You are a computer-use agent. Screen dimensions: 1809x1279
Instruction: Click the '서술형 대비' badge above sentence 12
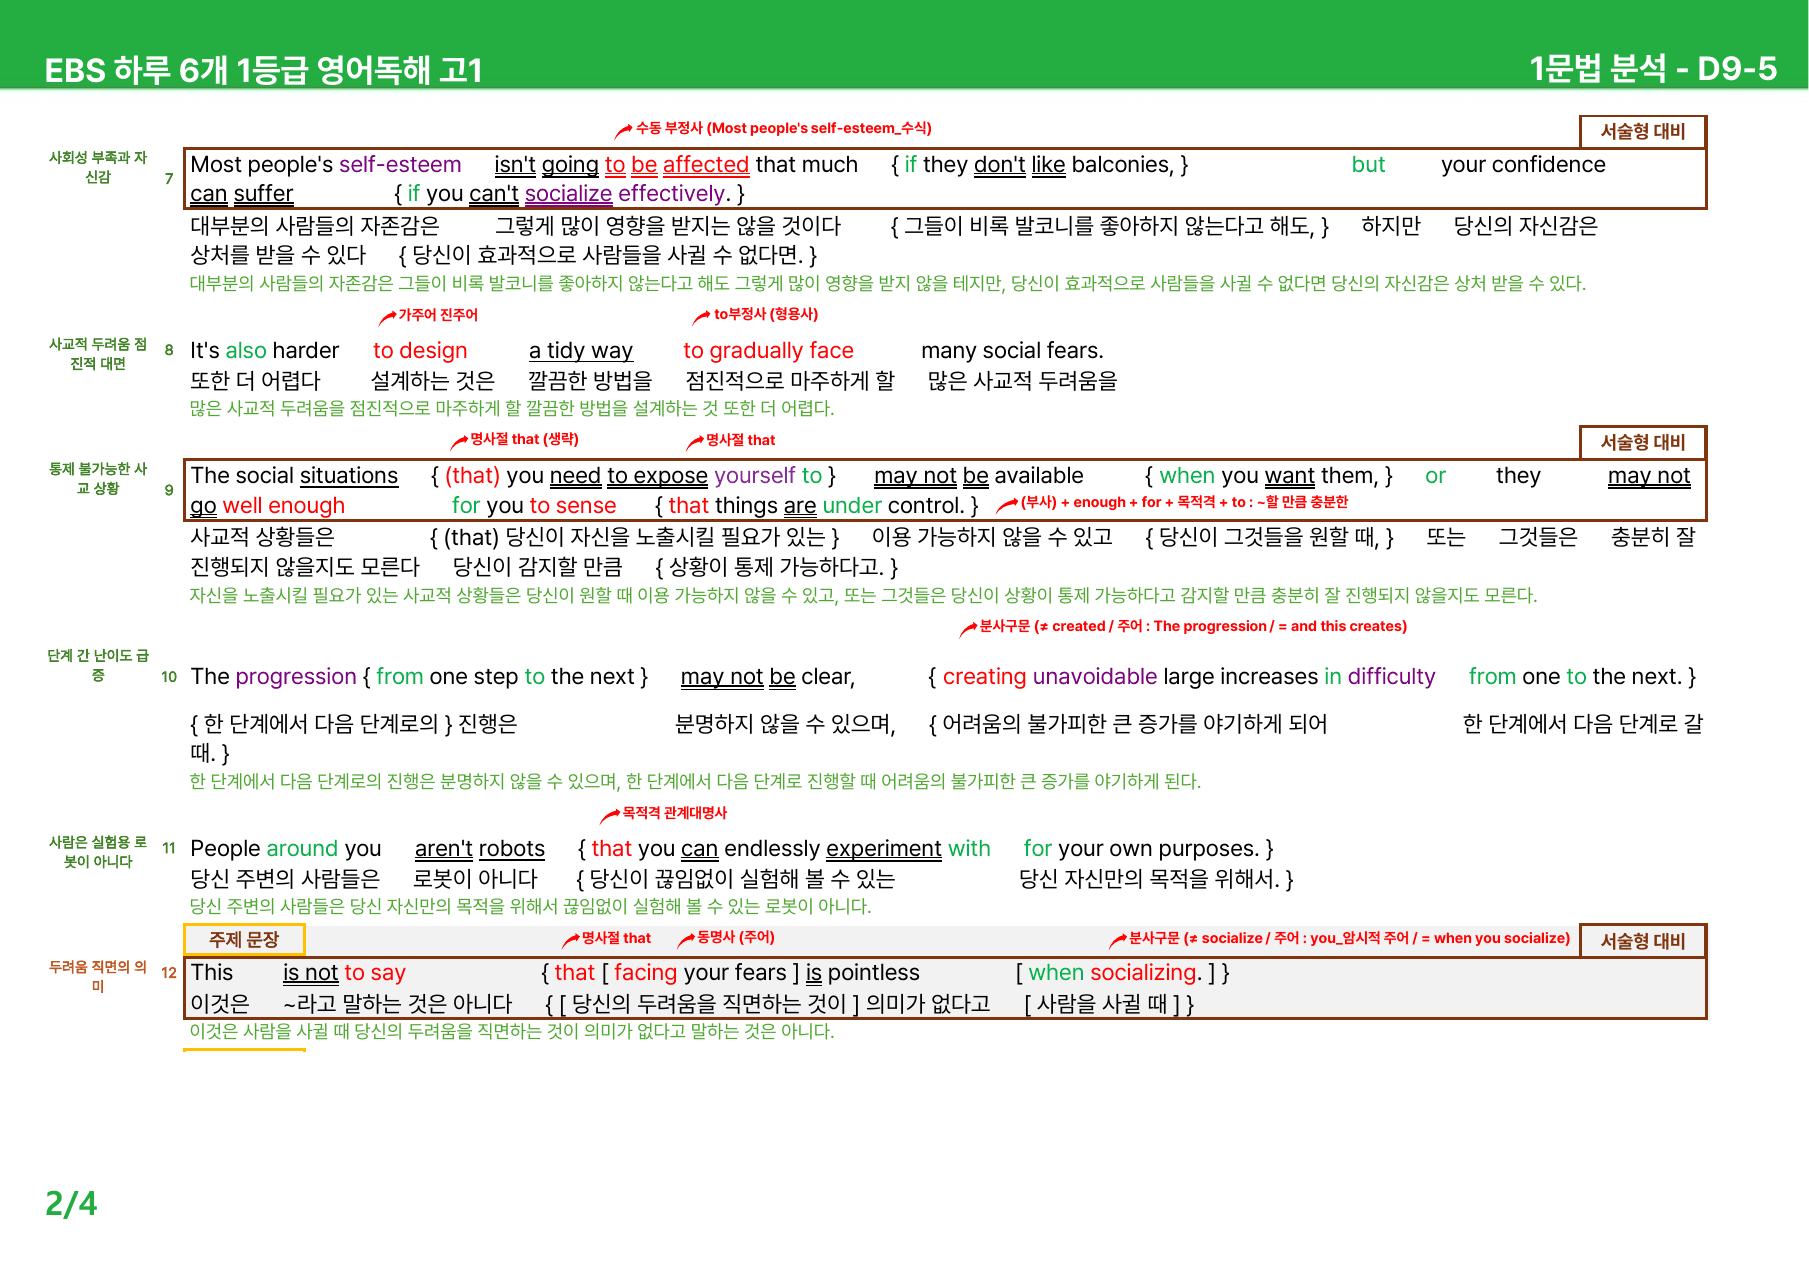pos(1643,941)
